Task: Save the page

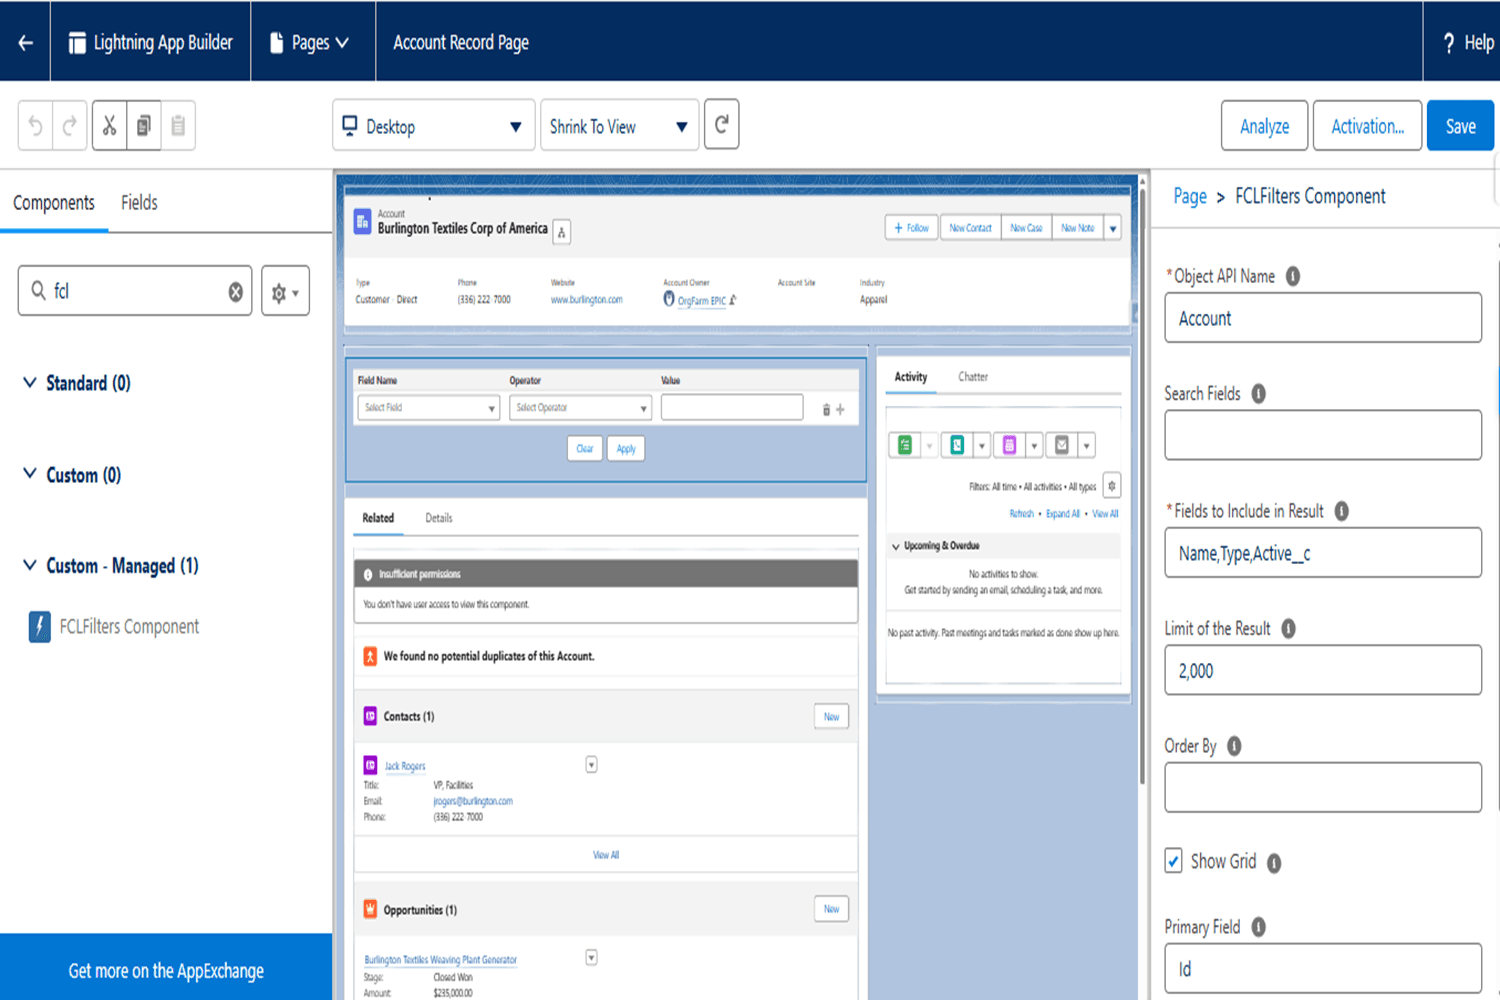Action: point(1460,126)
